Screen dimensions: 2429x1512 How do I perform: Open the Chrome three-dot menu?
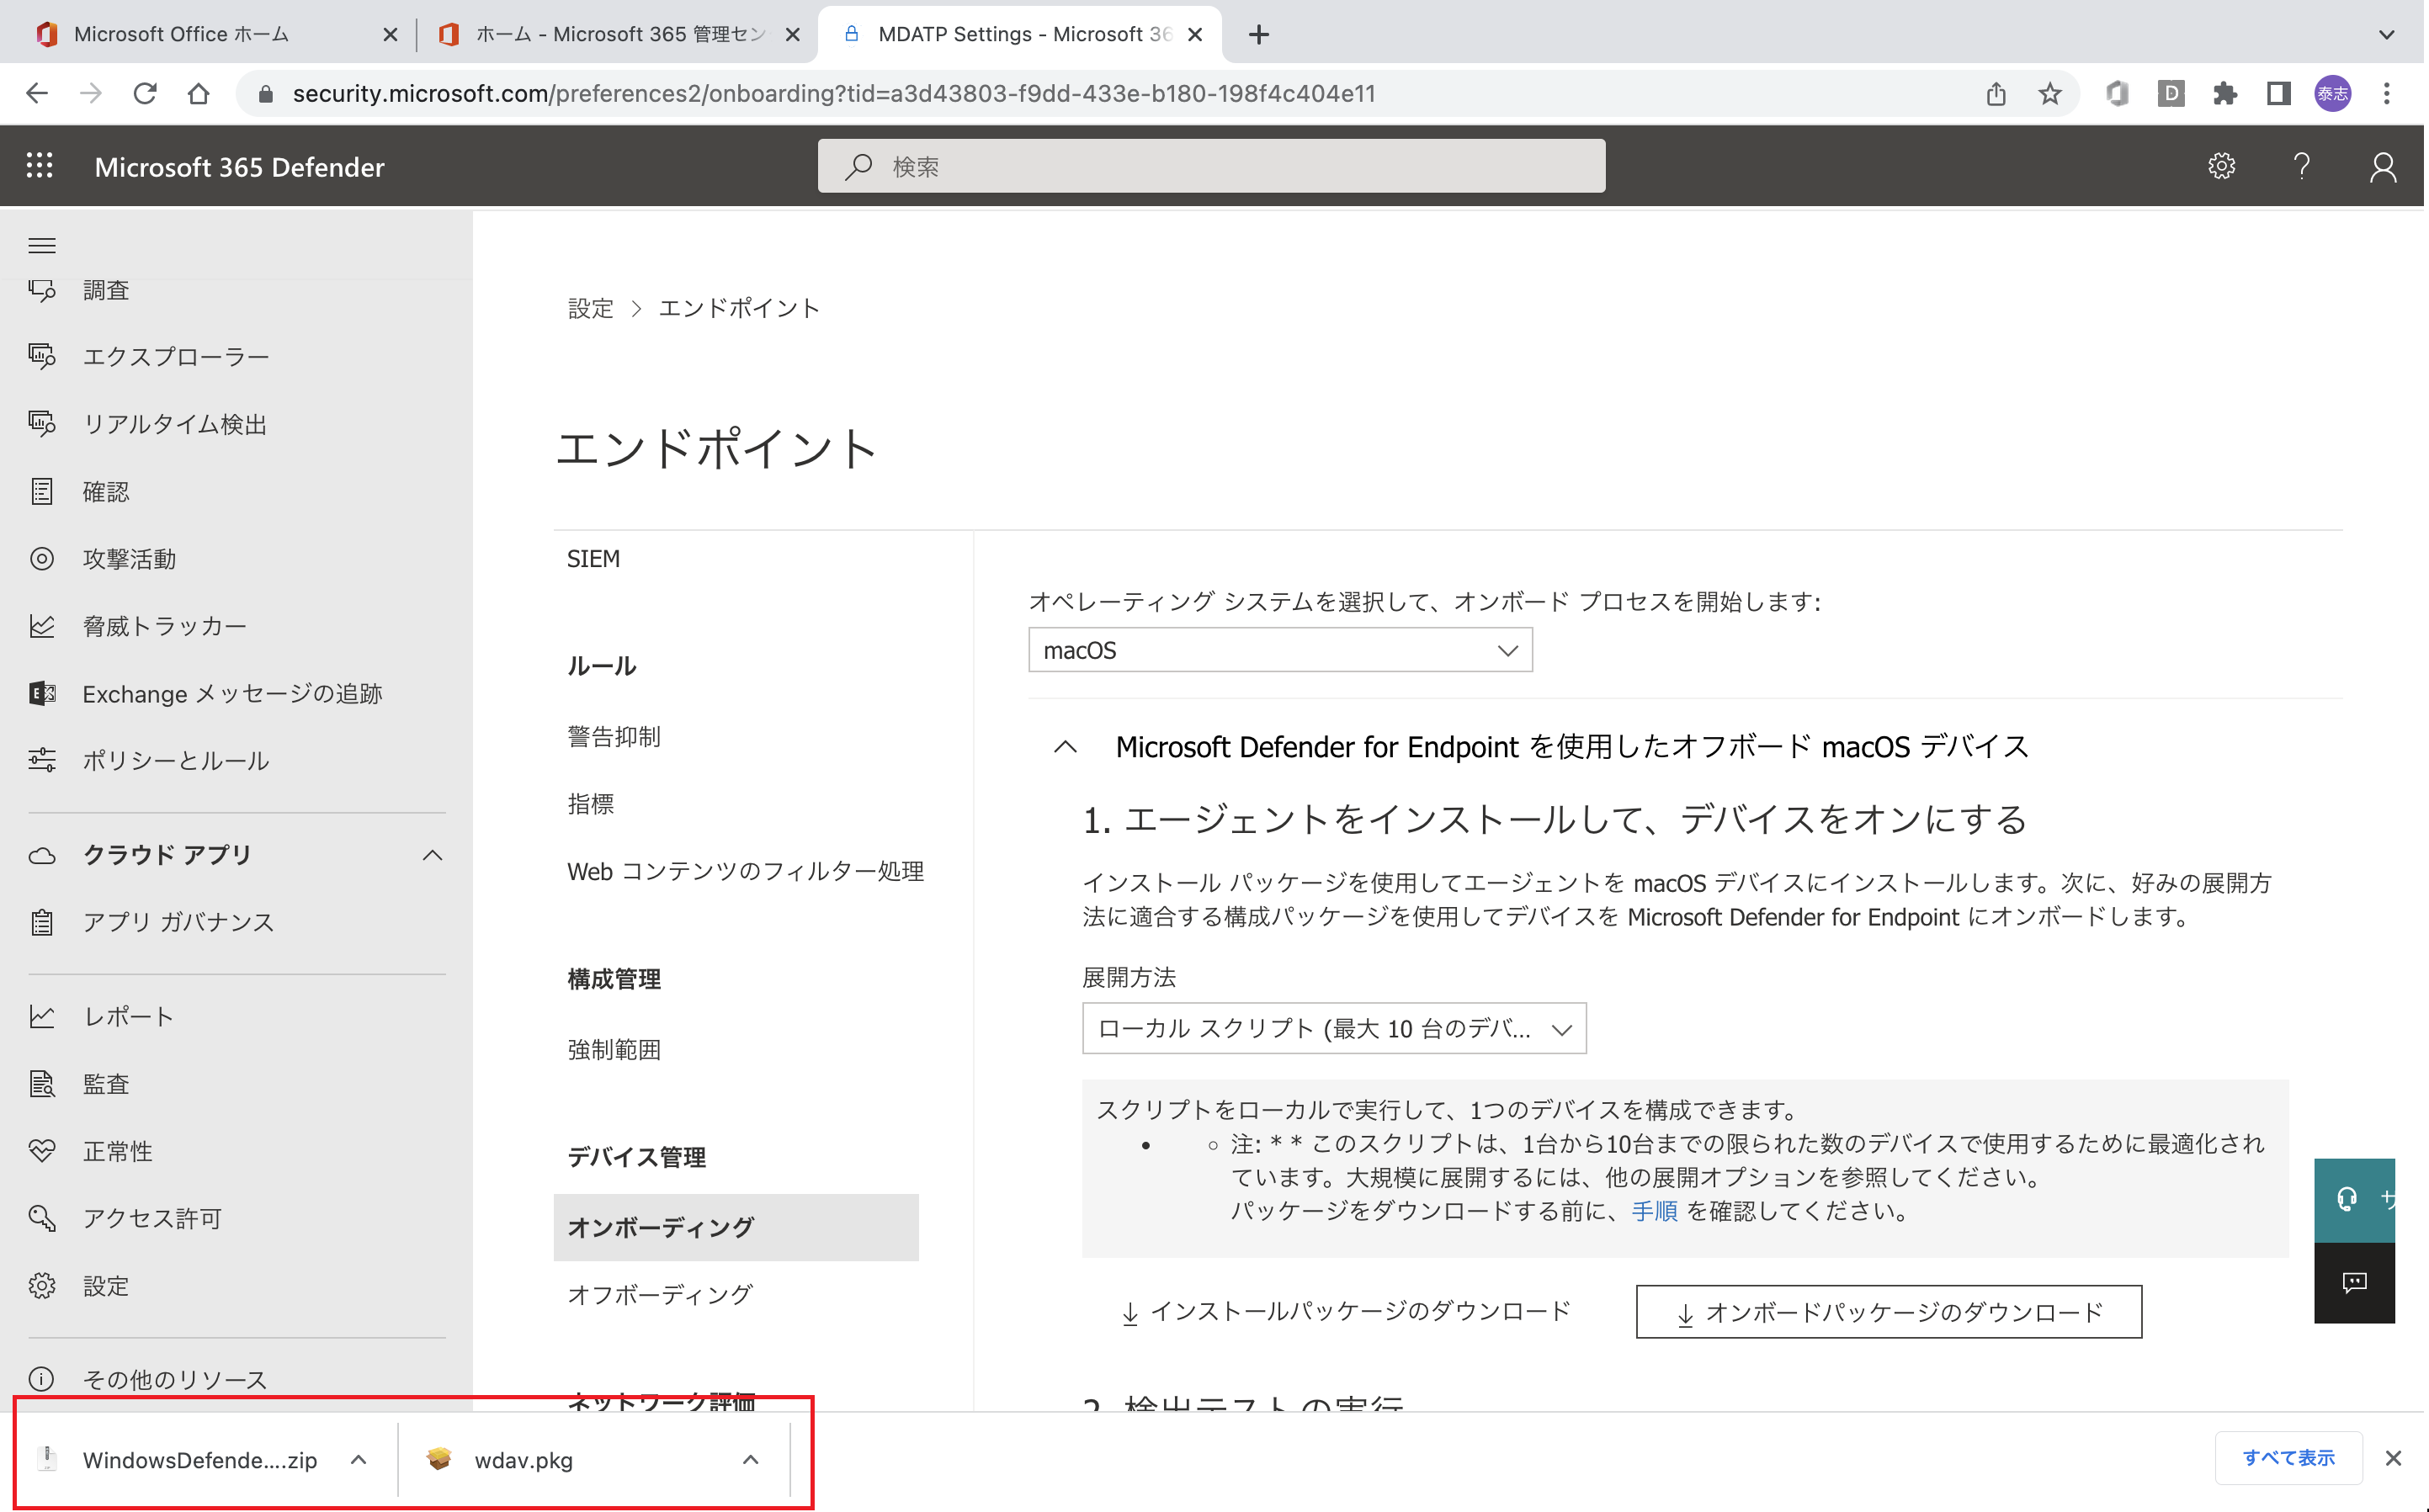(2386, 94)
